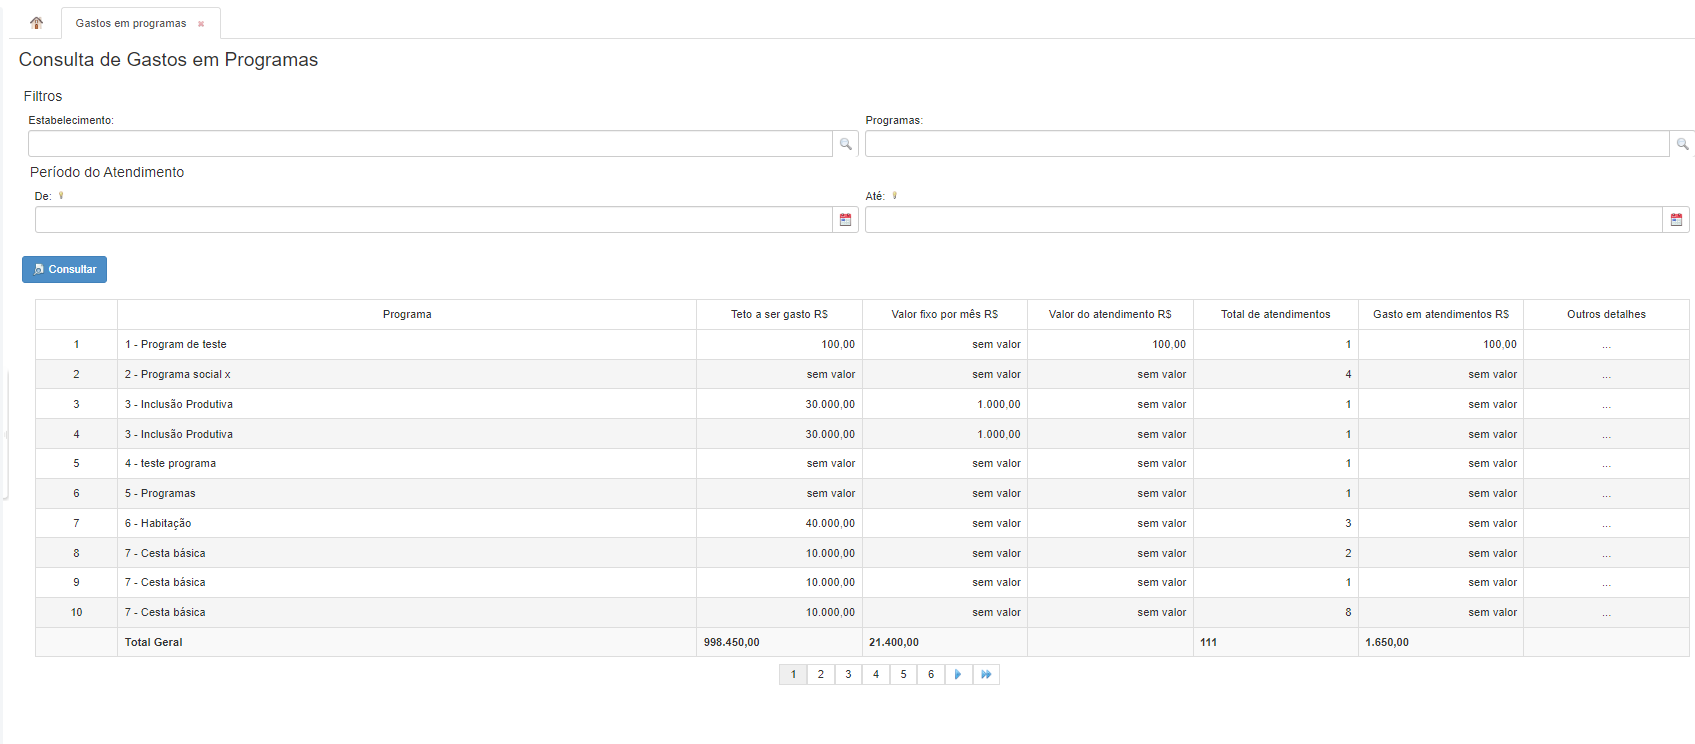Click the Consultar button
The height and width of the screenshot is (744, 1695).
[x=65, y=269]
